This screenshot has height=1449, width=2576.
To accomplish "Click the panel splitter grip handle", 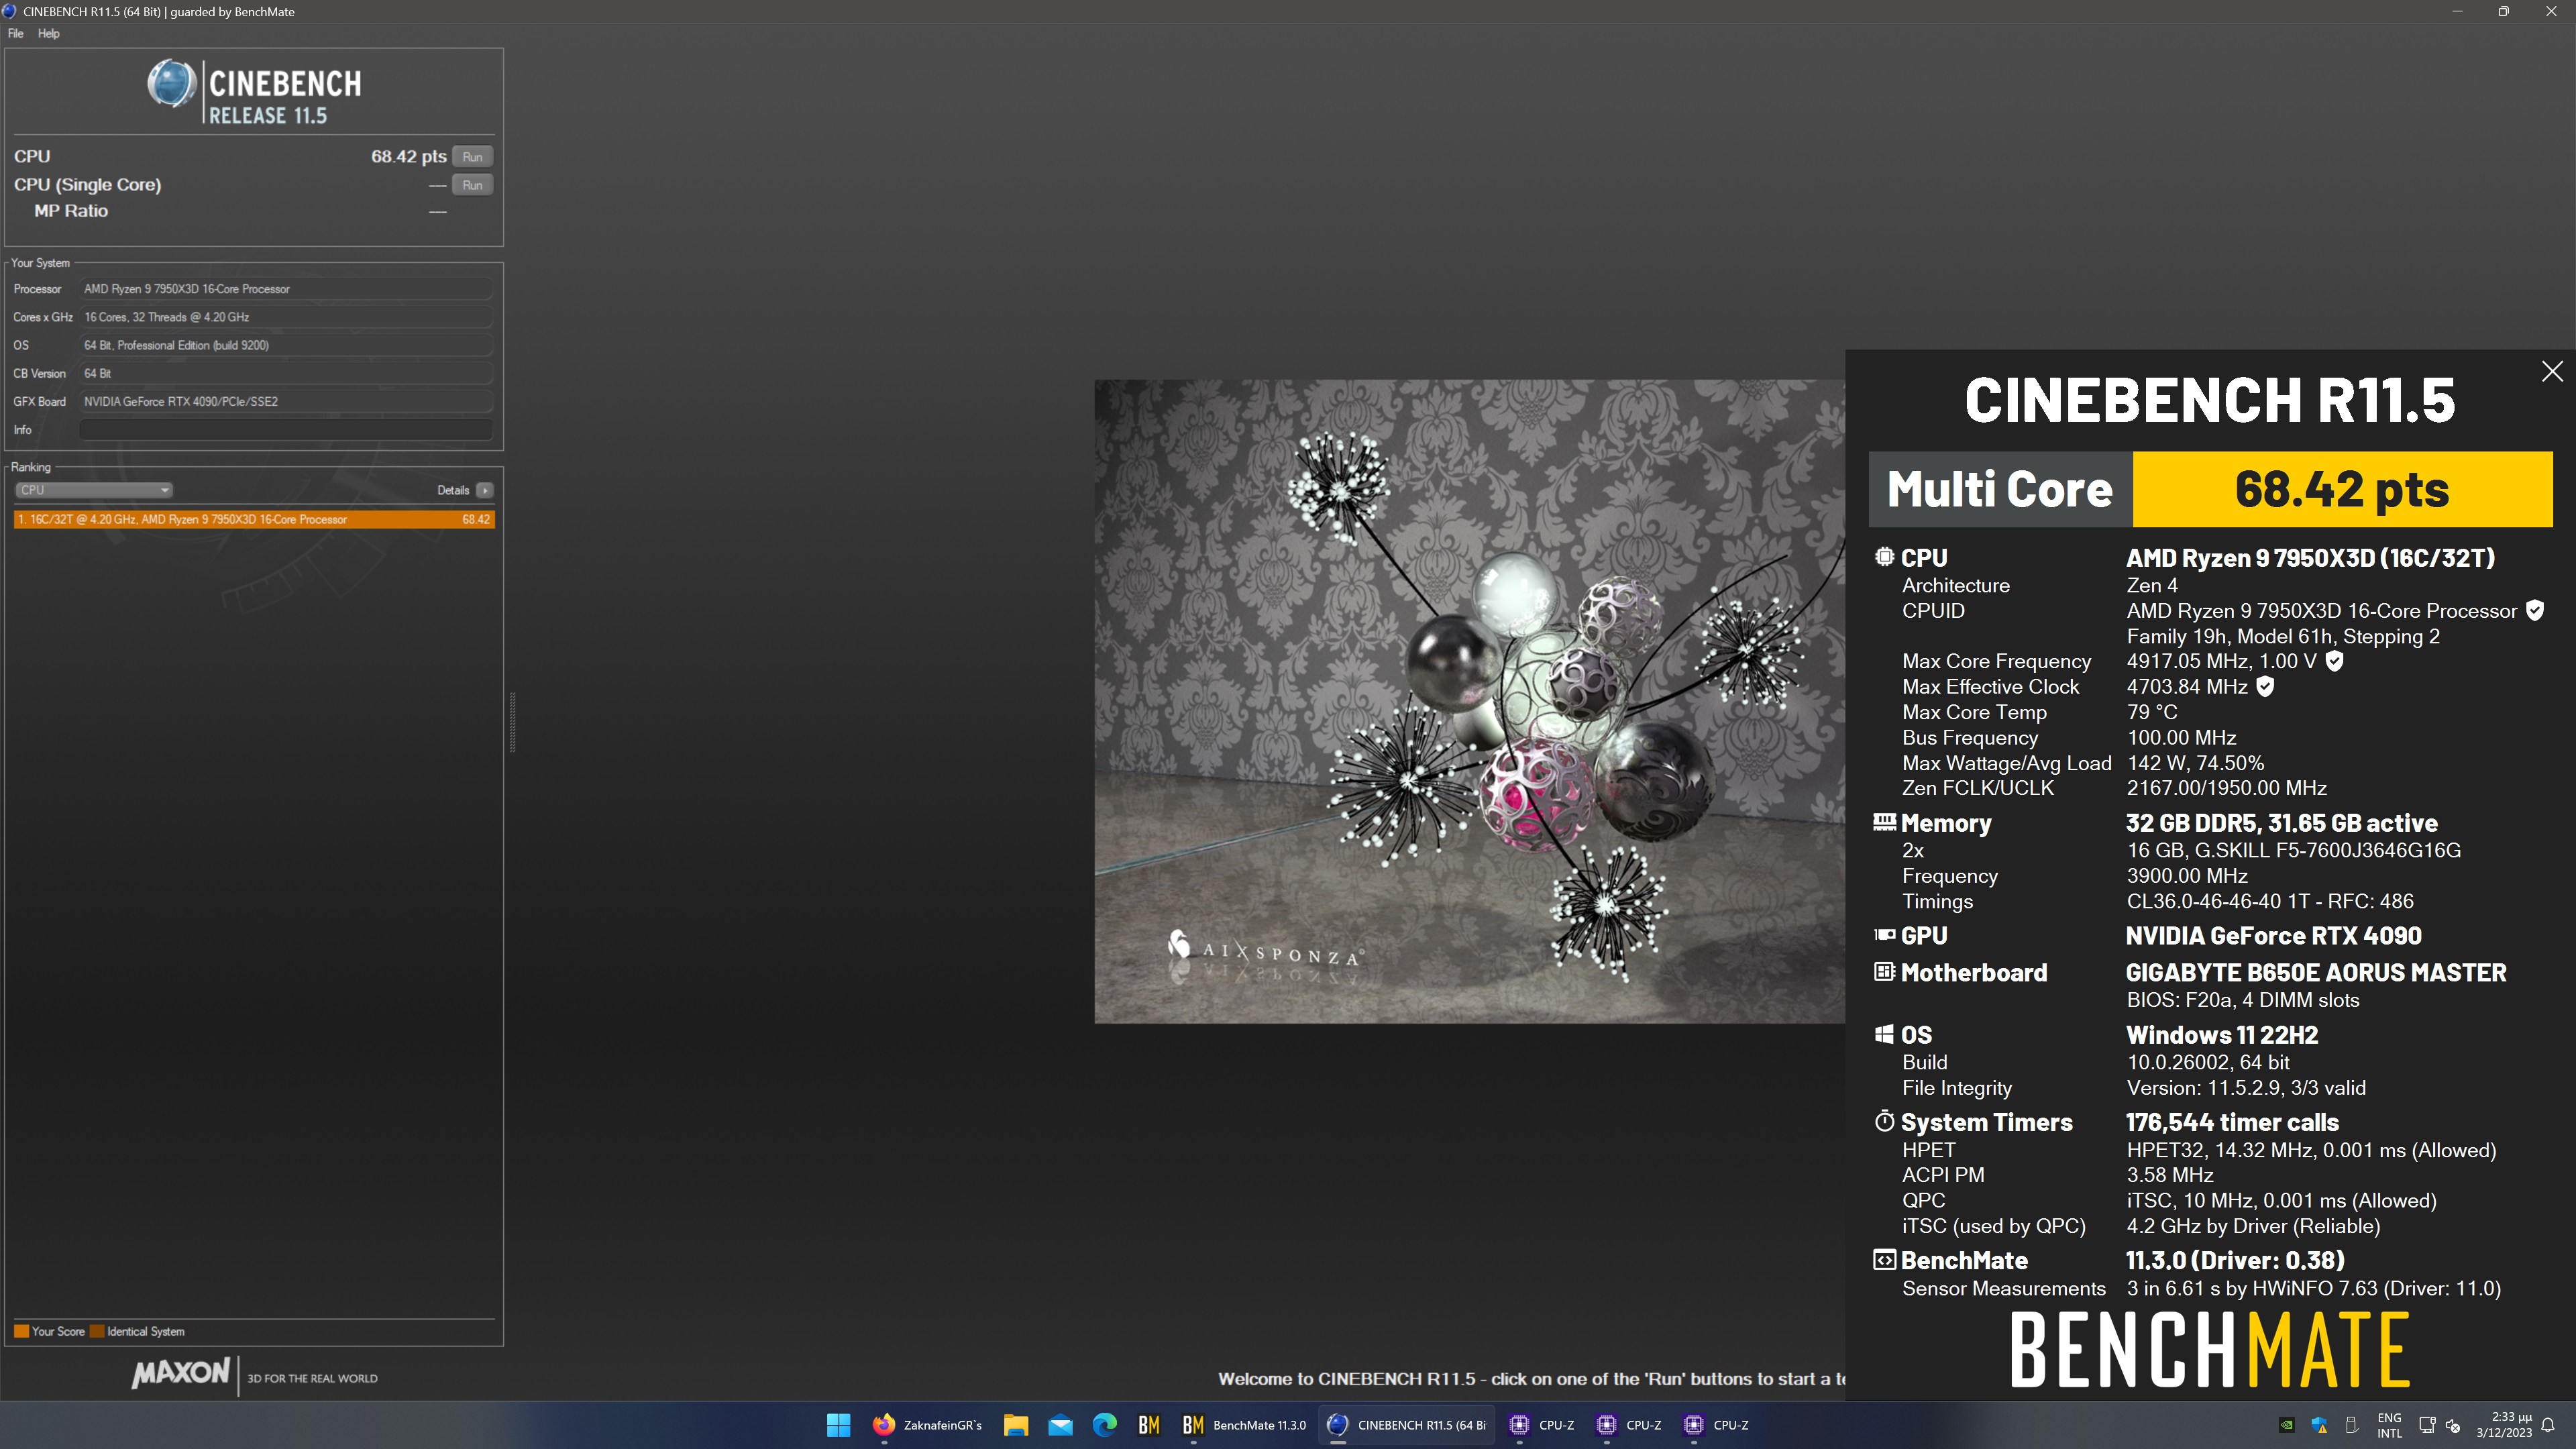I will point(512,721).
